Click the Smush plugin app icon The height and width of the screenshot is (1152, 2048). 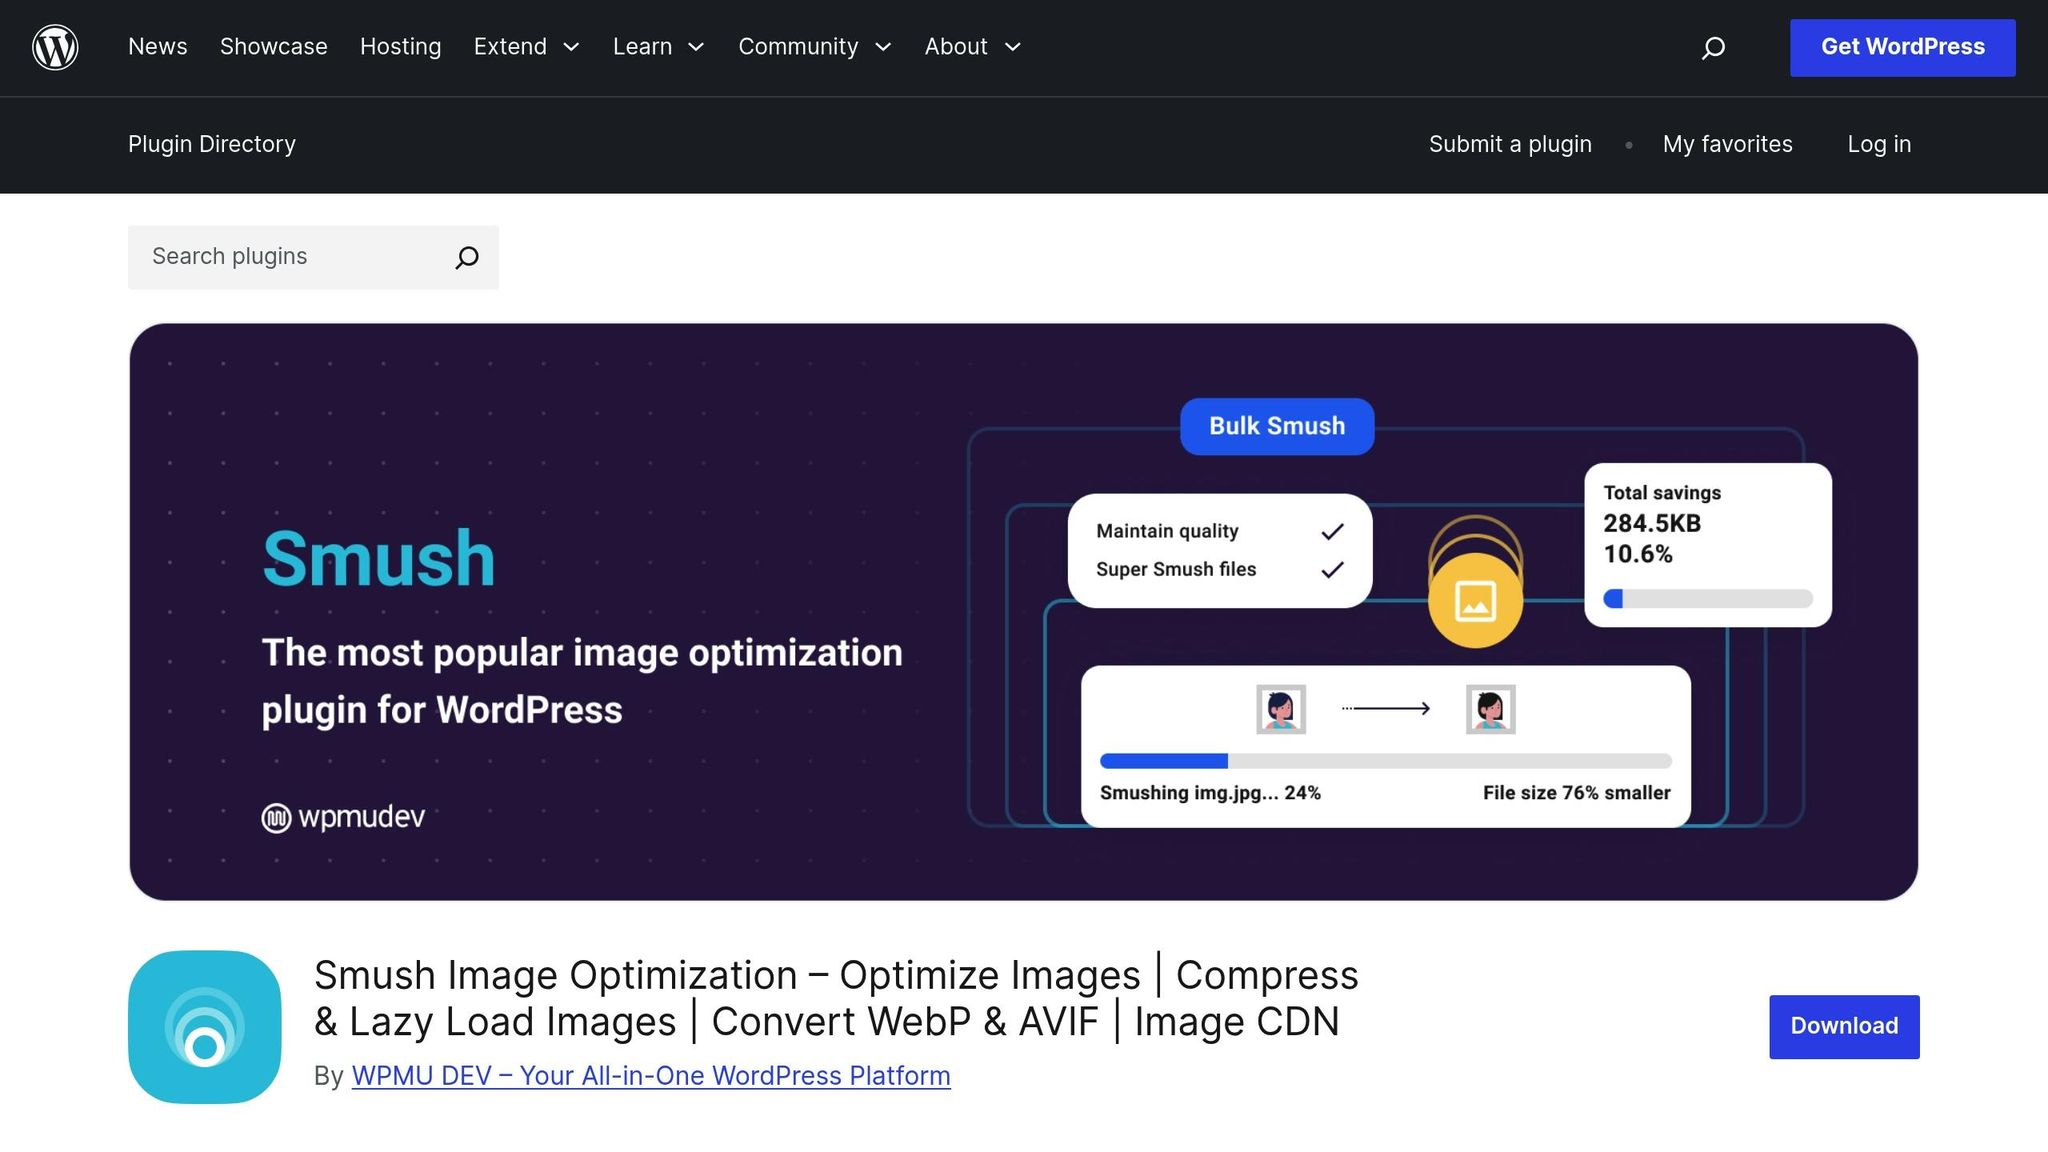[x=205, y=1027]
